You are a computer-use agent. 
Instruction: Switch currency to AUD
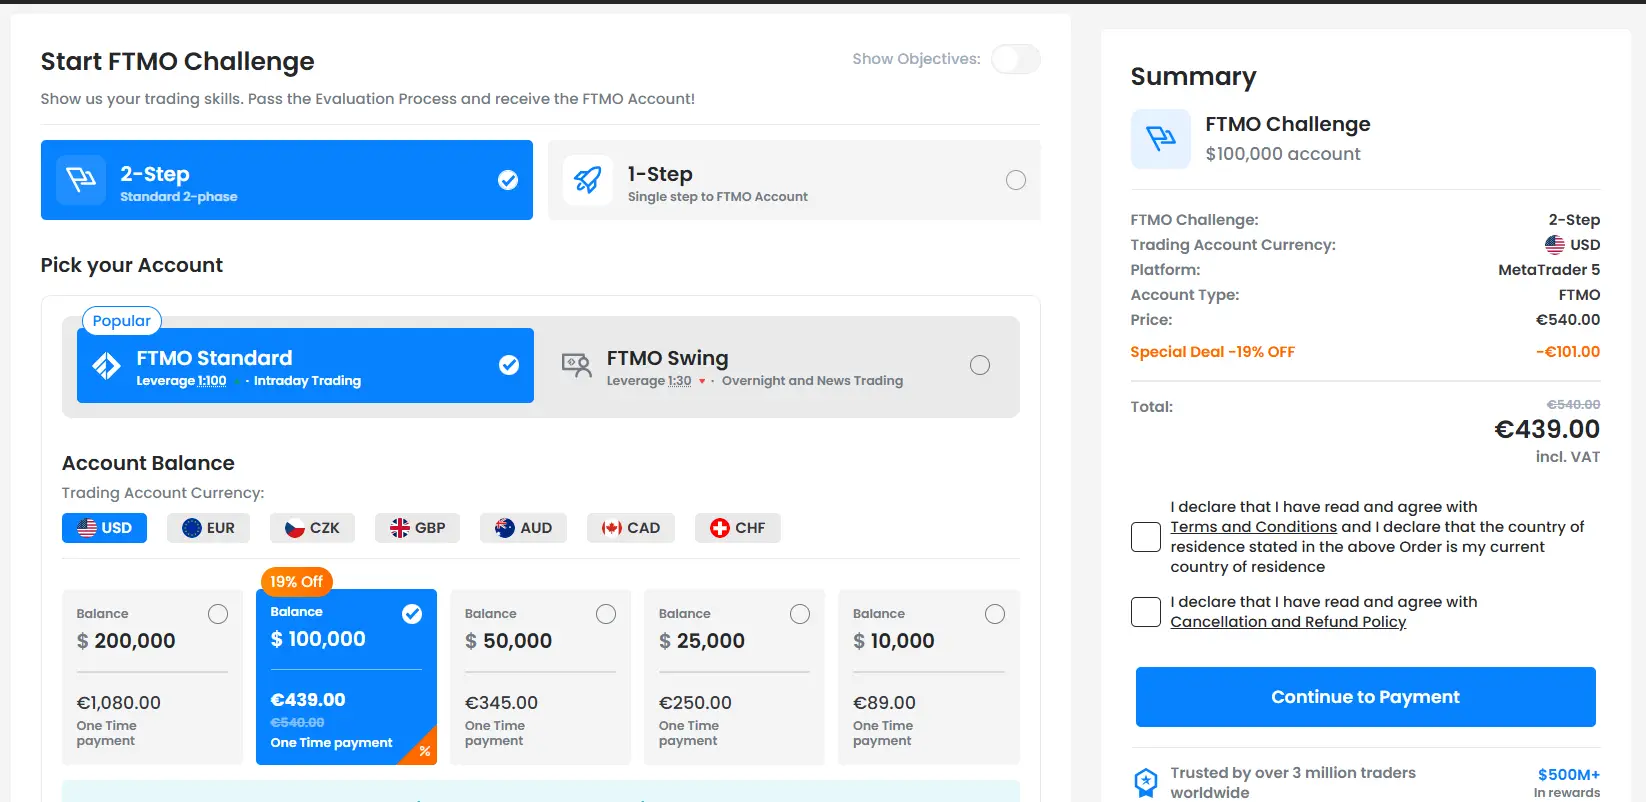click(523, 528)
